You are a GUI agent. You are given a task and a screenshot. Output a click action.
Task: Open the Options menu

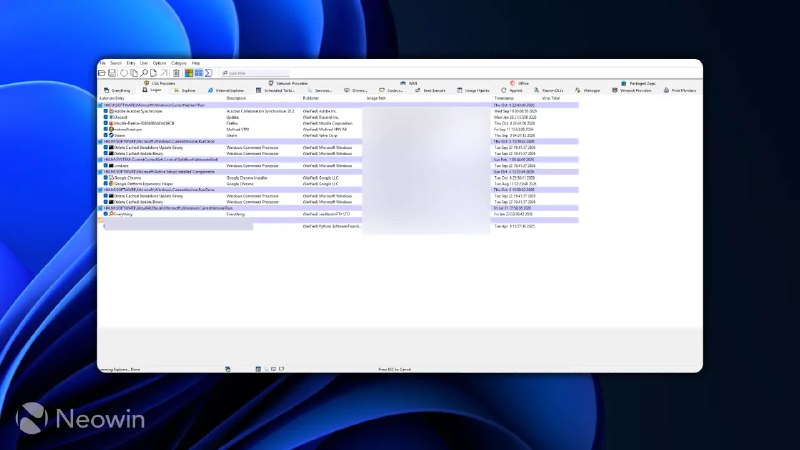click(159, 63)
